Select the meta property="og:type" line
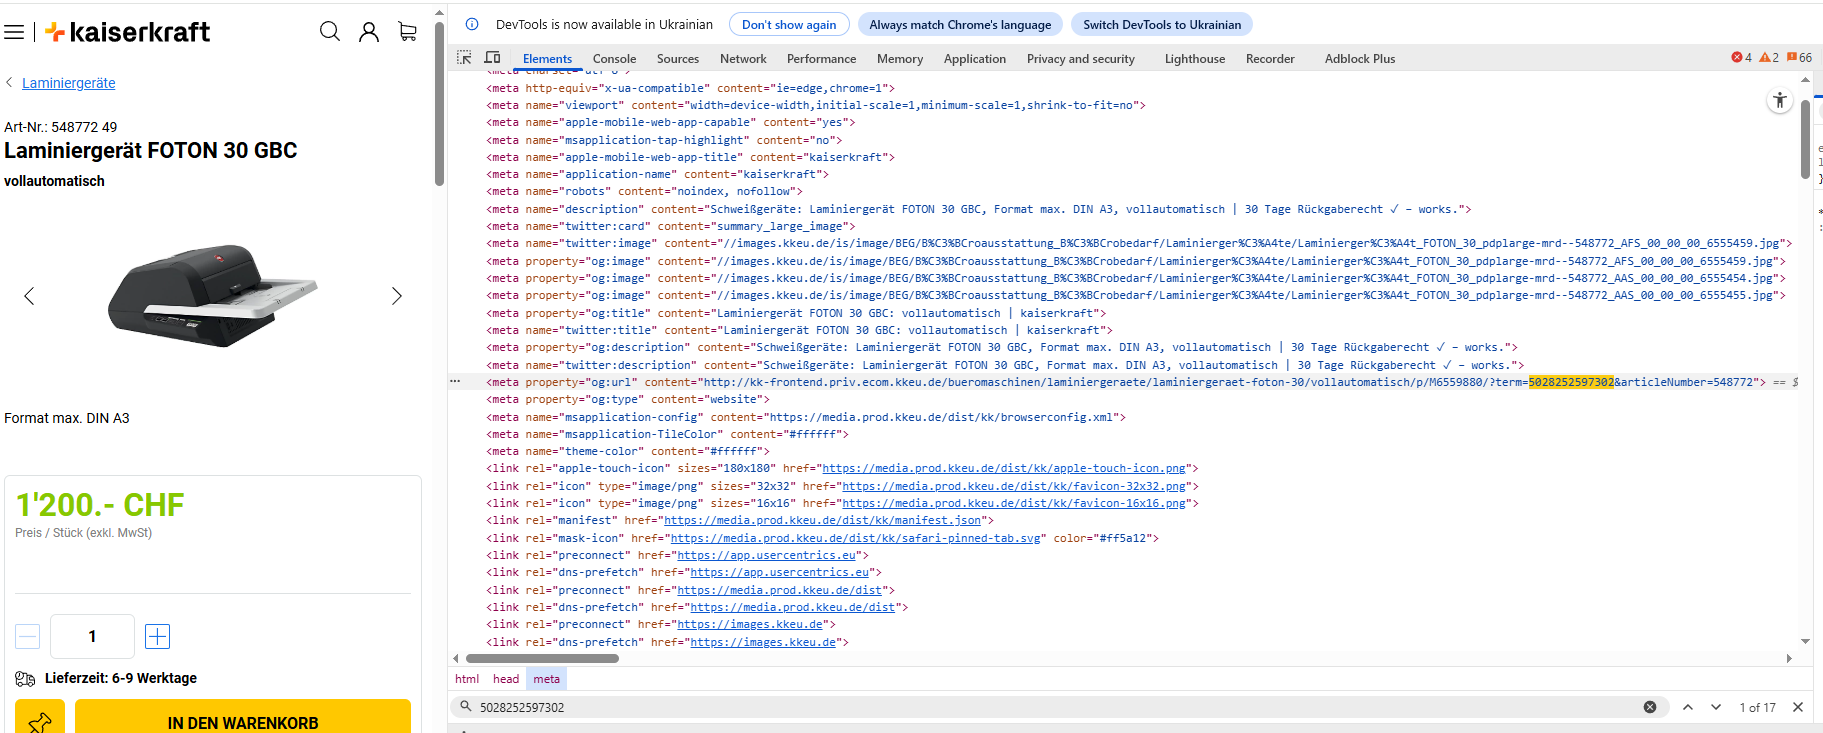Image resolution: width=1823 pixels, height=733 pixels. [628, 399]
